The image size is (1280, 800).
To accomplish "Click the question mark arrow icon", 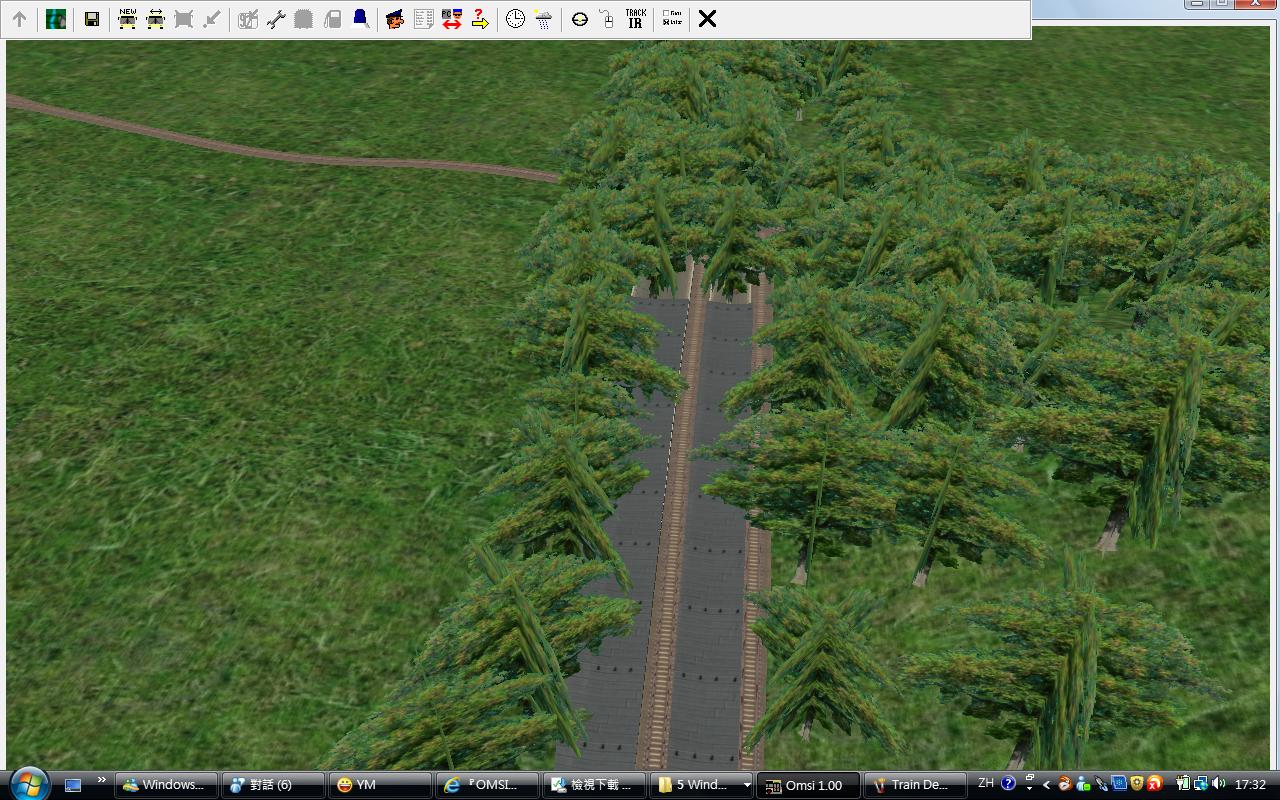I will coord(479,19).
